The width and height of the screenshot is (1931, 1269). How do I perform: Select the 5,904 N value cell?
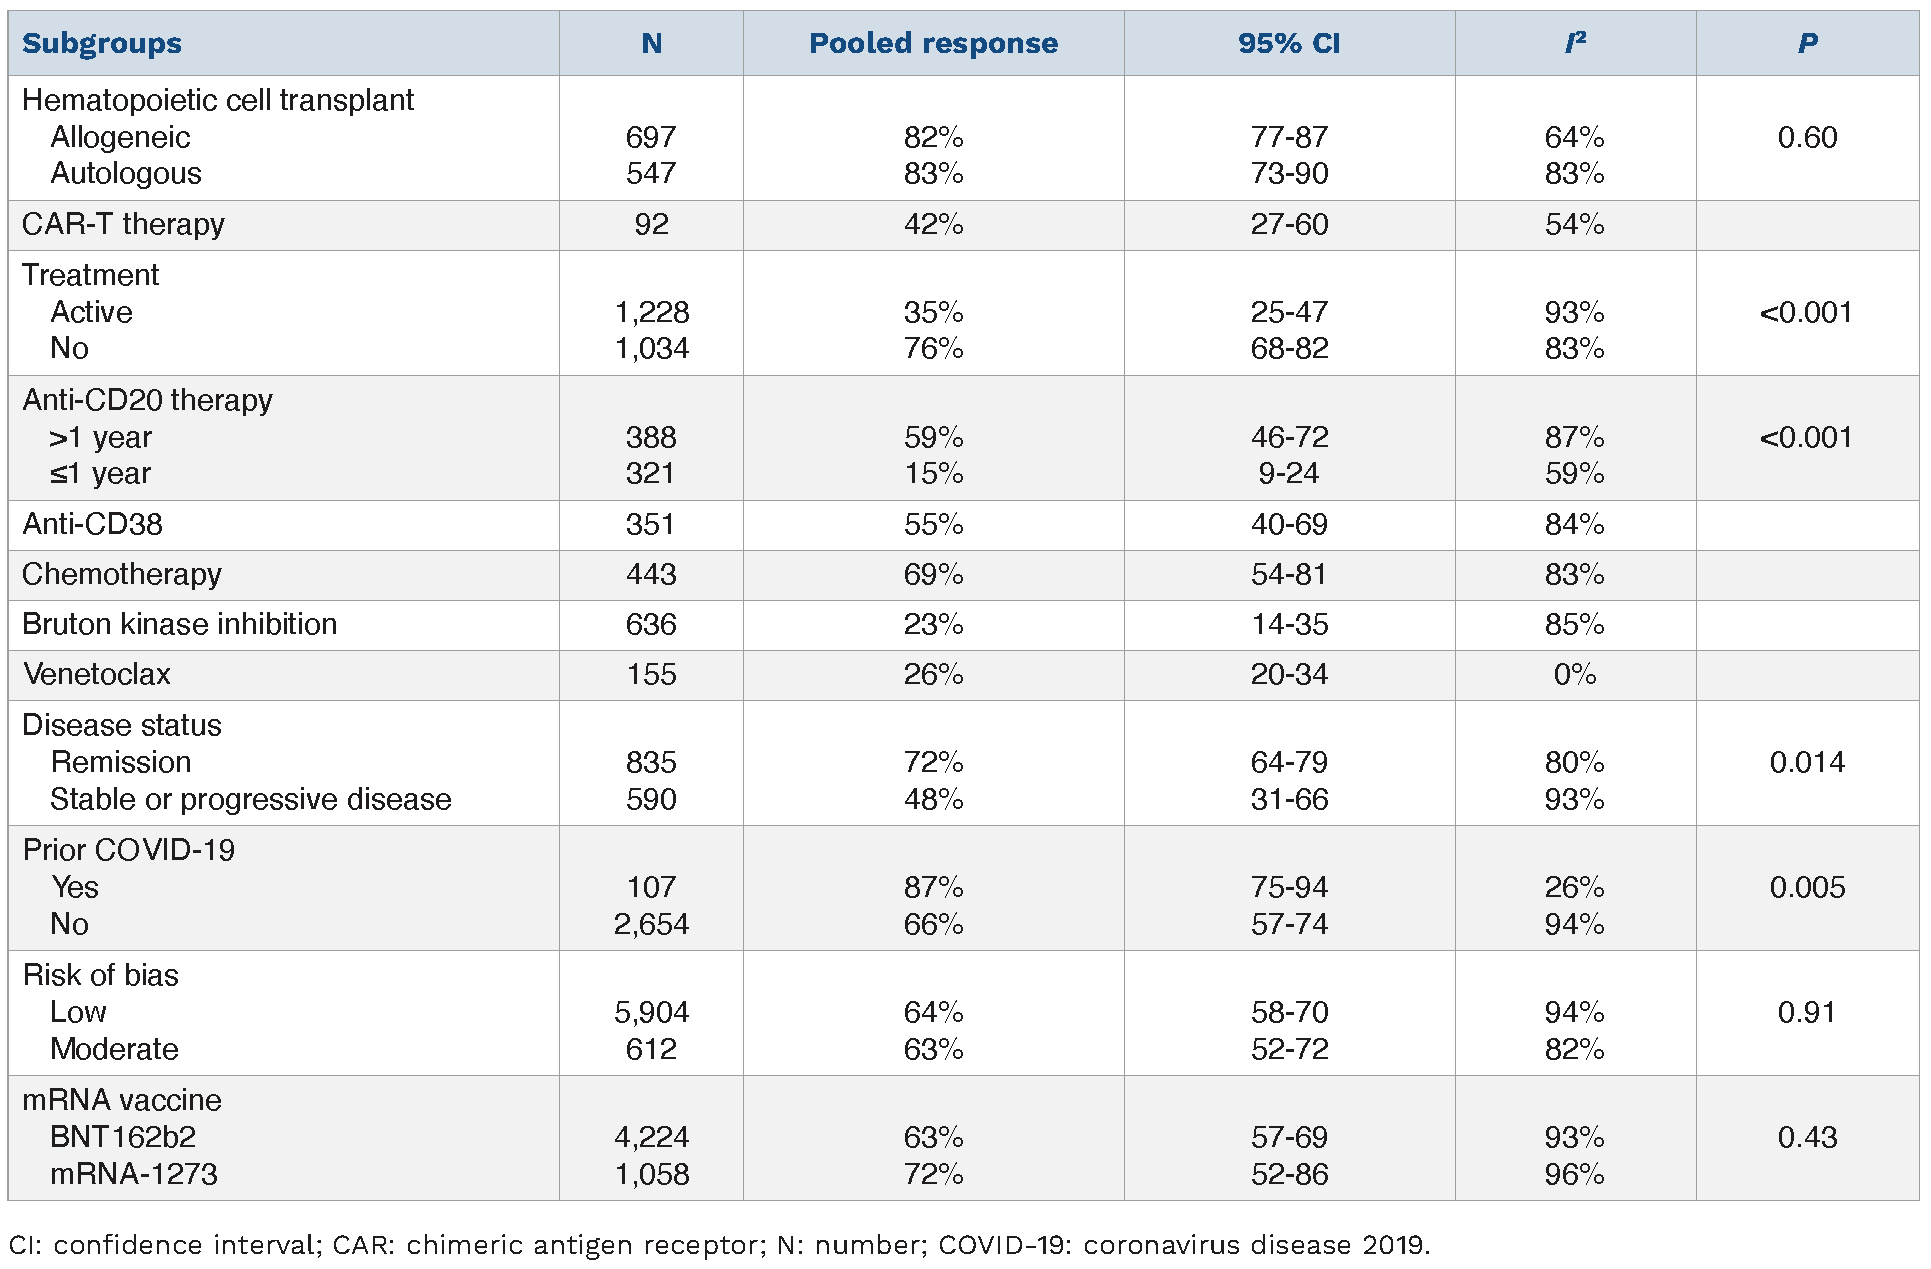[x=651, y=1012]
